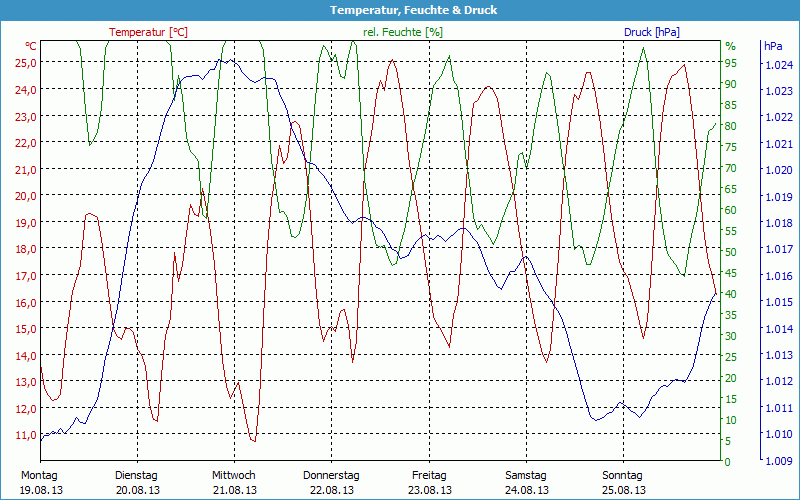
Task: Click the '85' humidity axis value
Action: (731, 105)
